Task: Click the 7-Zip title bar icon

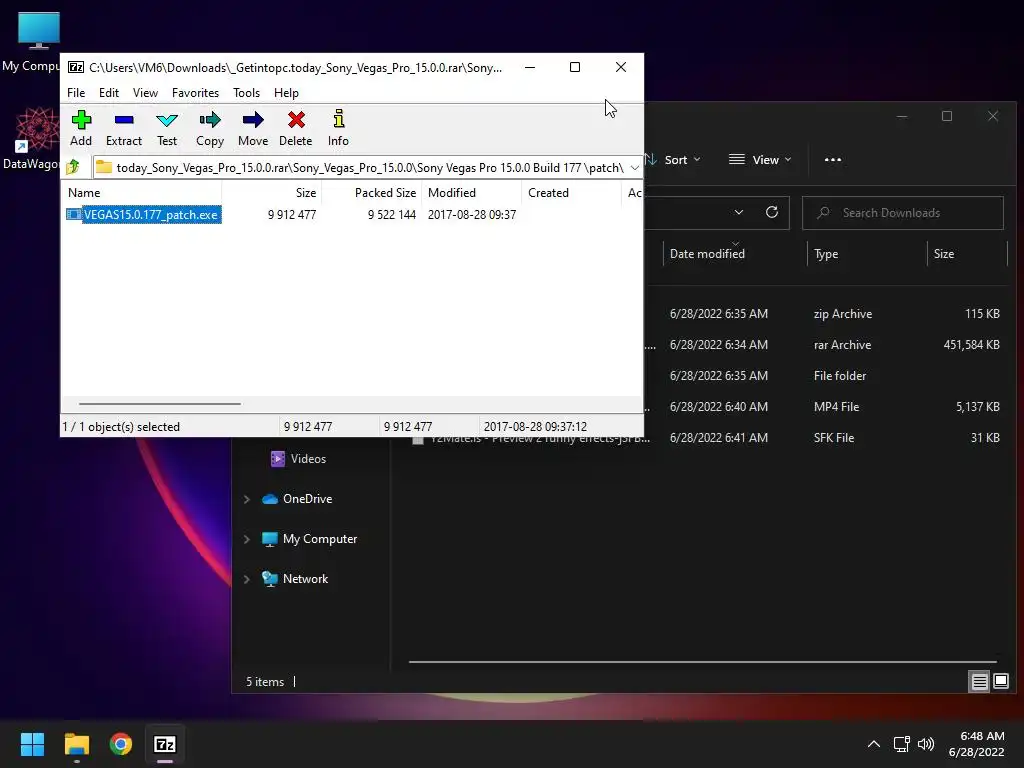Action: click(76, 67)
